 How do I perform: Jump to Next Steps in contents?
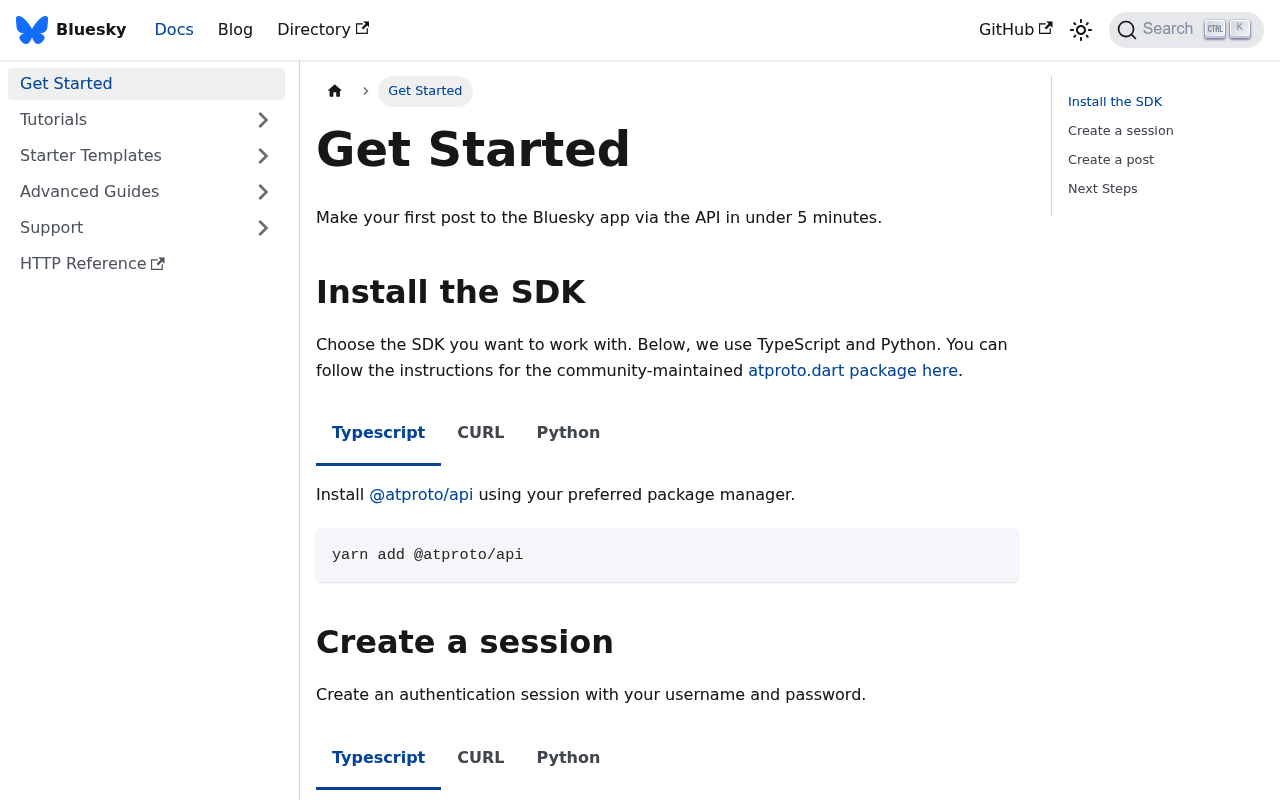pos(1103,189)
